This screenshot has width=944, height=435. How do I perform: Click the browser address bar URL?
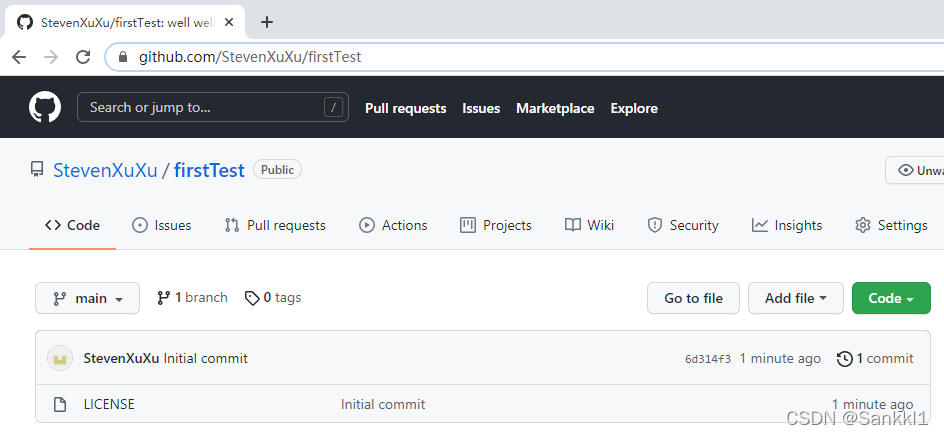pos(250,57)
